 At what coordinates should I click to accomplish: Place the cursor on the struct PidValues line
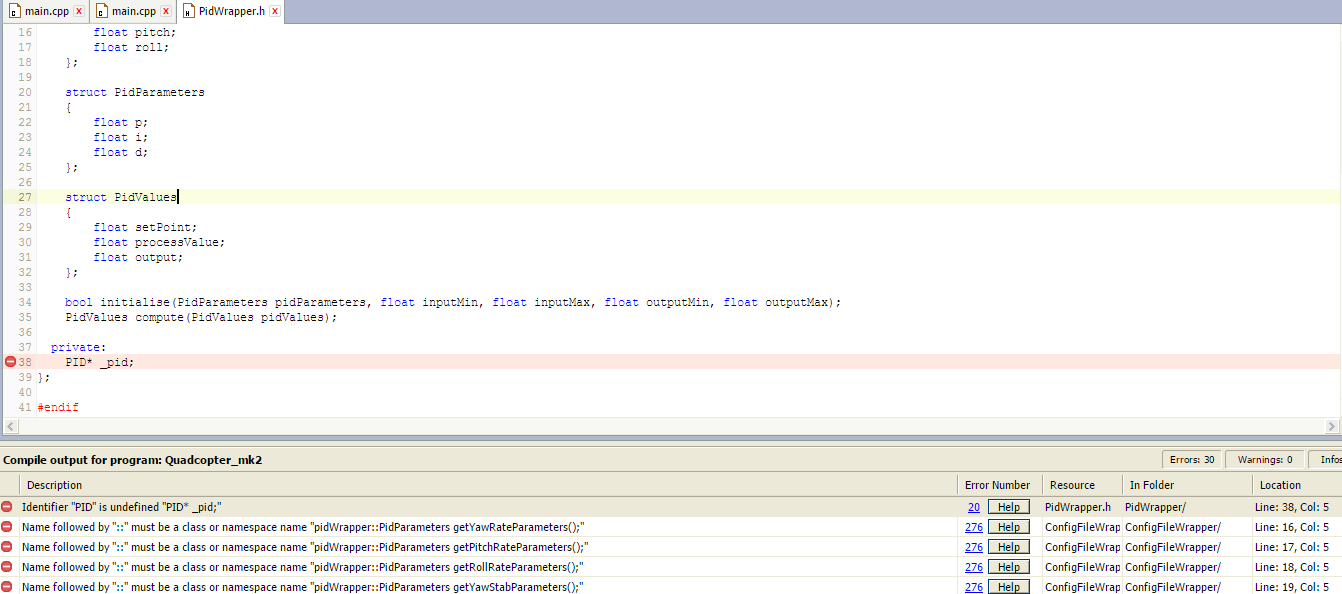point(120,197)
